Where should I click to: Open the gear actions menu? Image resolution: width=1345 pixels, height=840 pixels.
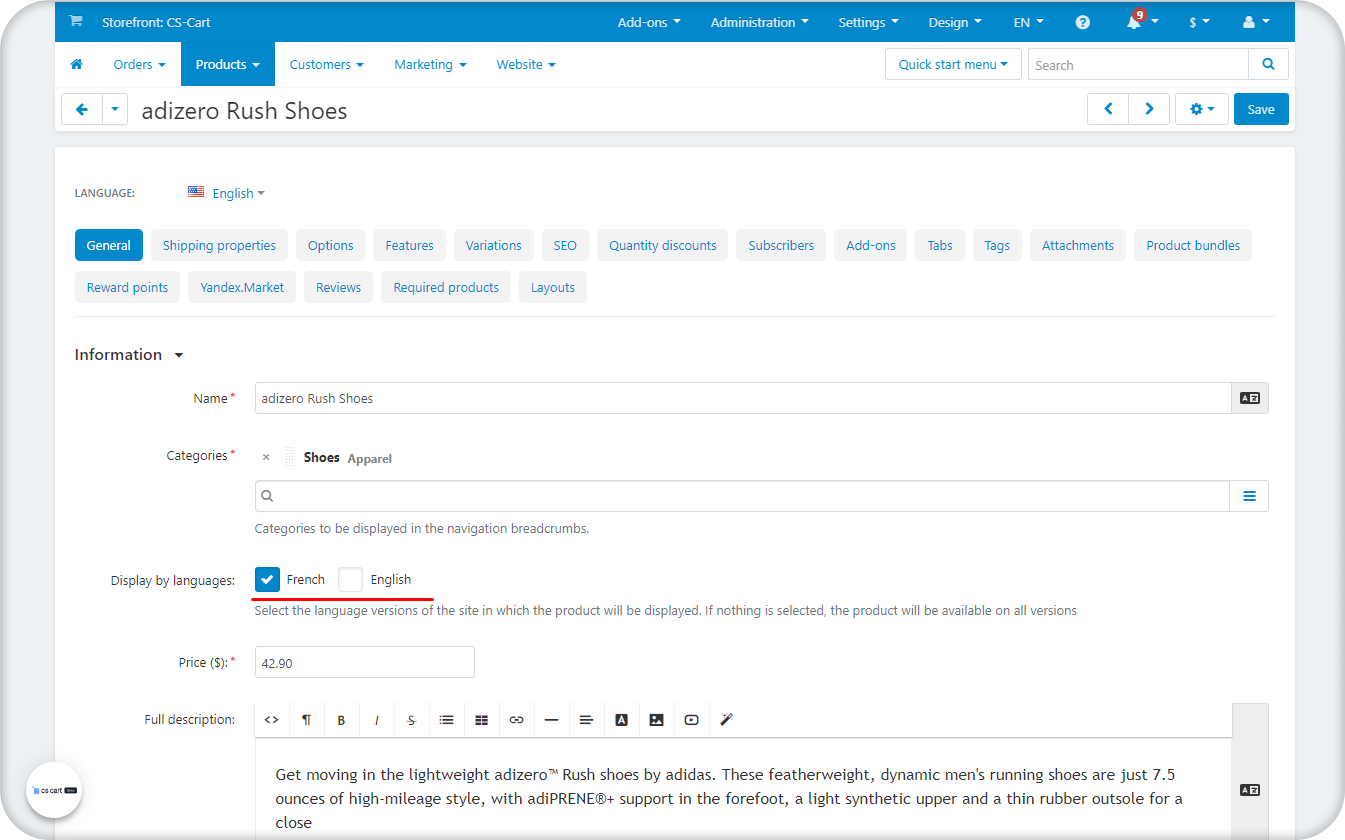coord(1201,109)
